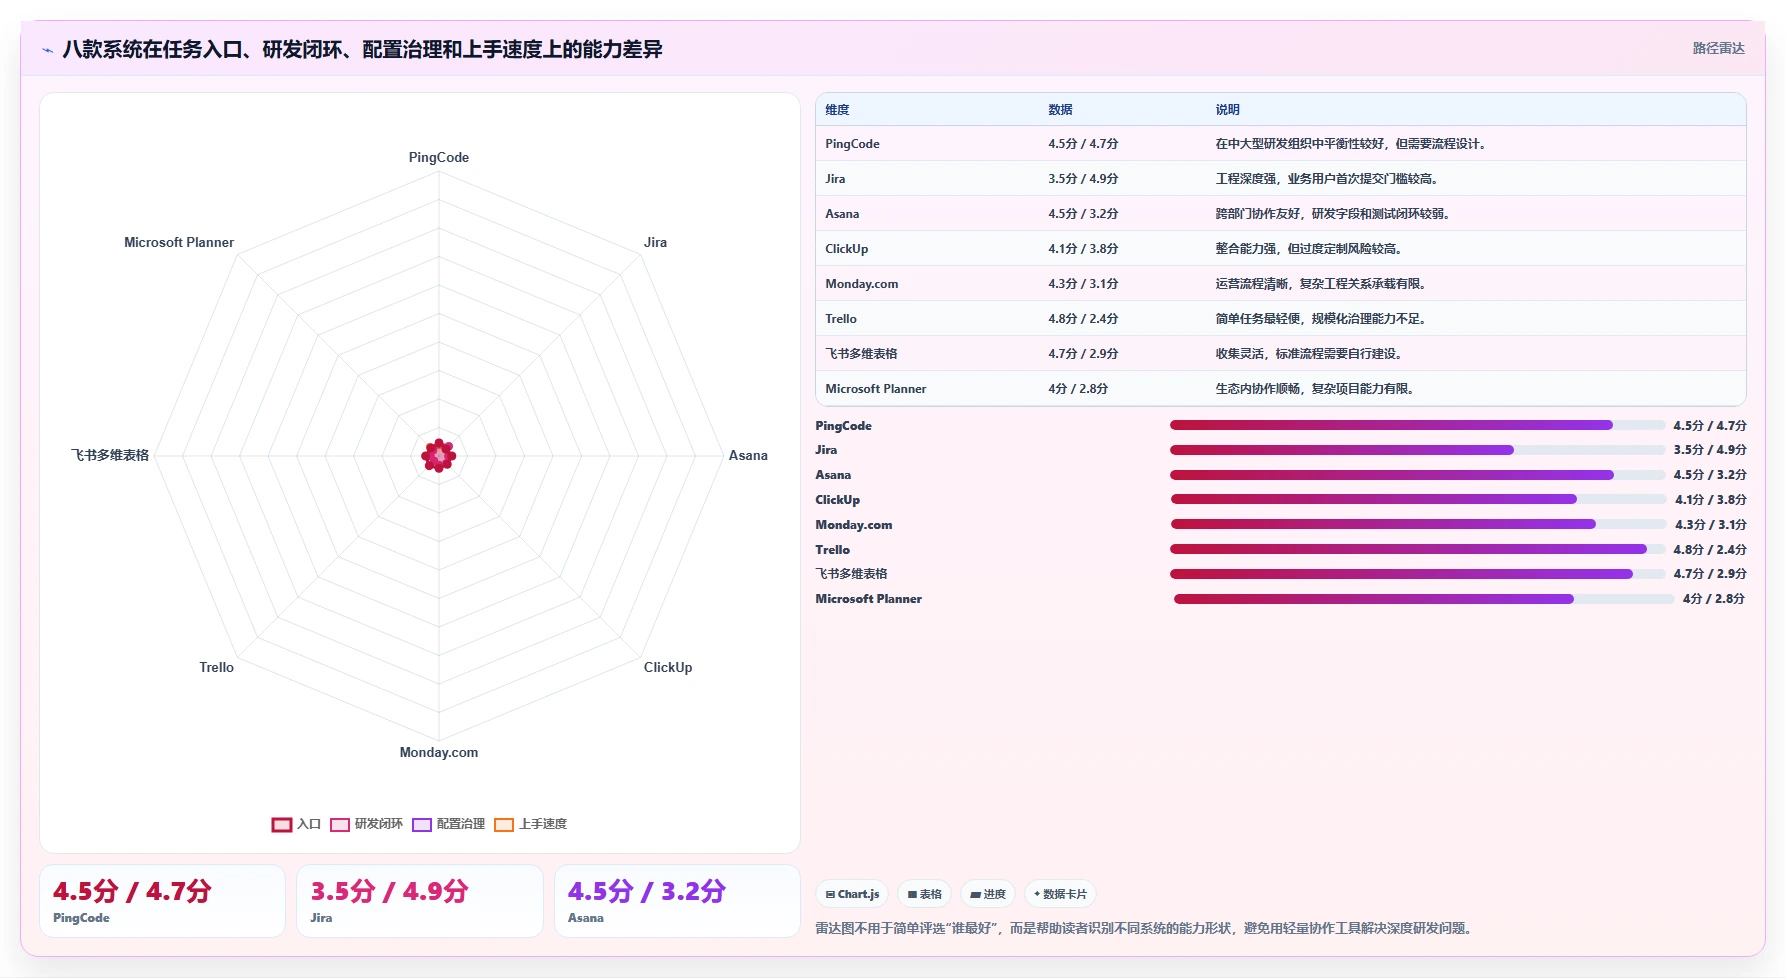Toggle the 上手速度 legend entry
1786x978 pixels.
click(530, 824)
